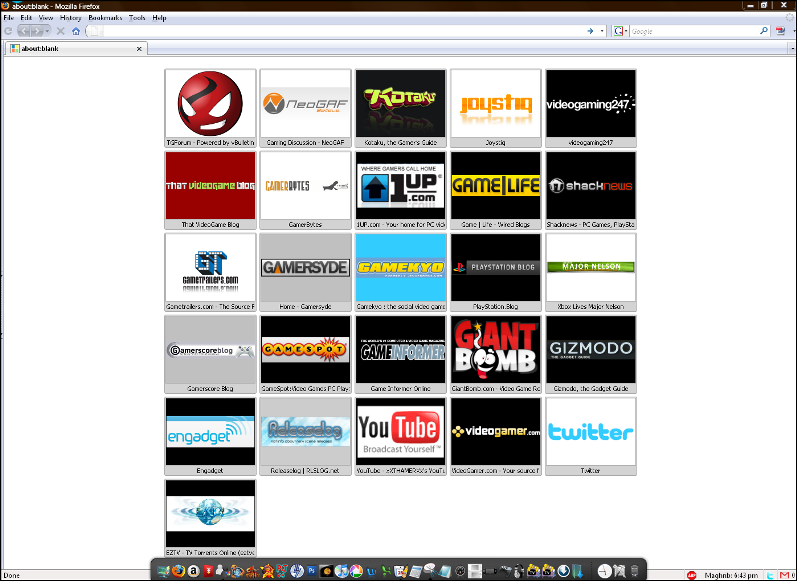Image resolution: width=797 pixels, height=581 pixels.
Task: Open the History menu
Action: coord(71,18)
